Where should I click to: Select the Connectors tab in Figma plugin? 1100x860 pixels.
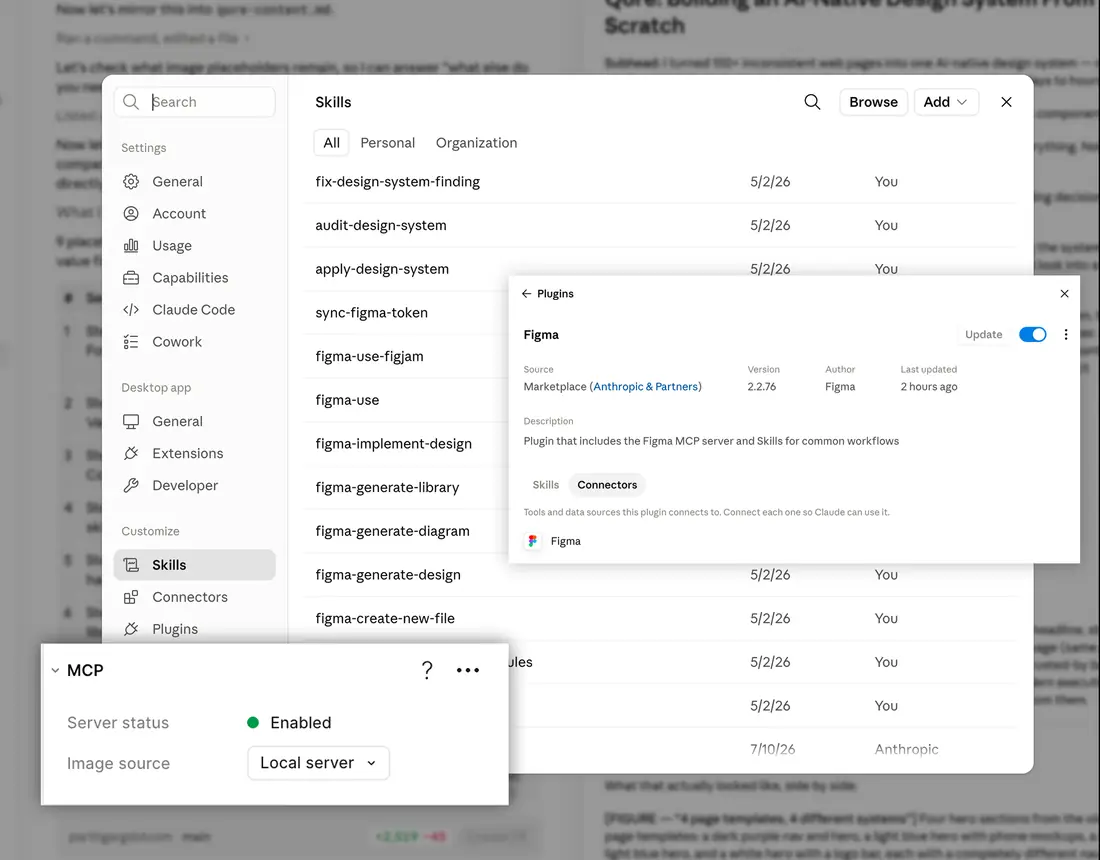[607, 485]
